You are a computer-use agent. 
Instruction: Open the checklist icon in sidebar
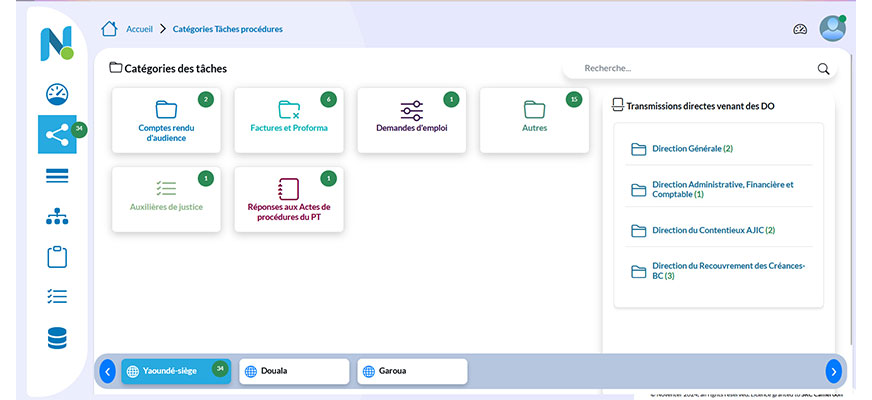pos(57,297)
